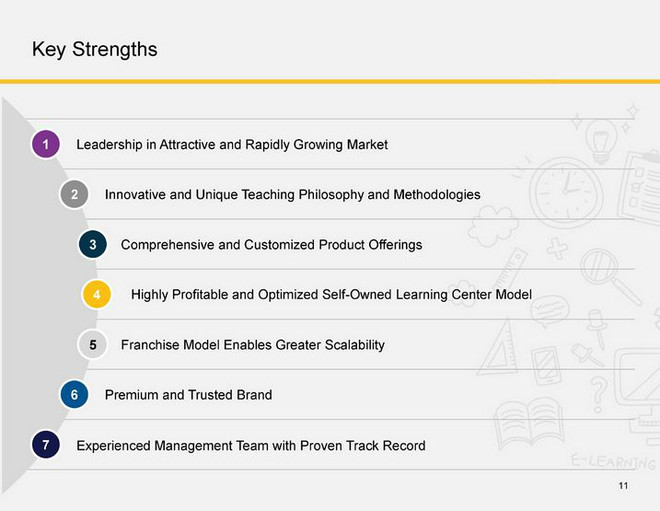Image resolution: width=660 pixels, height=511 pixels.
Task: Click the clock sketch in background
Action: (x=566, y=192)
